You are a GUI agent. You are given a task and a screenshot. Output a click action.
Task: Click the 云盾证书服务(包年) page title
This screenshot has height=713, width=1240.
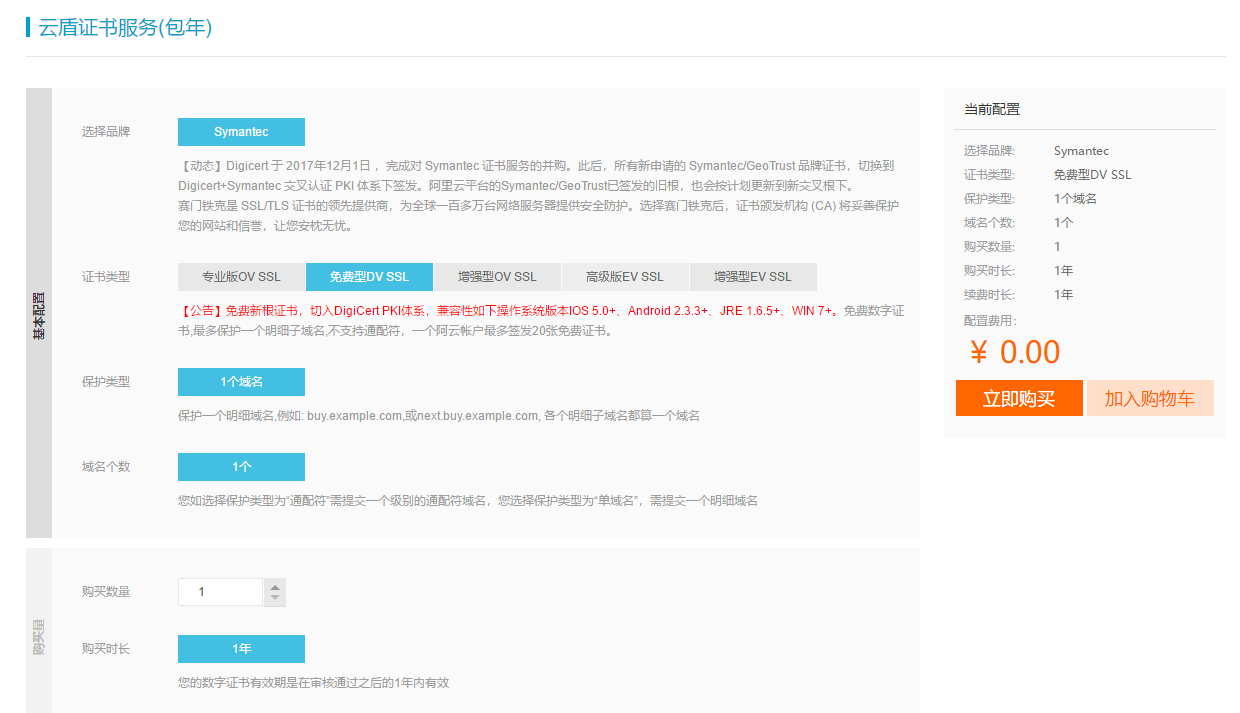point(125,27)
